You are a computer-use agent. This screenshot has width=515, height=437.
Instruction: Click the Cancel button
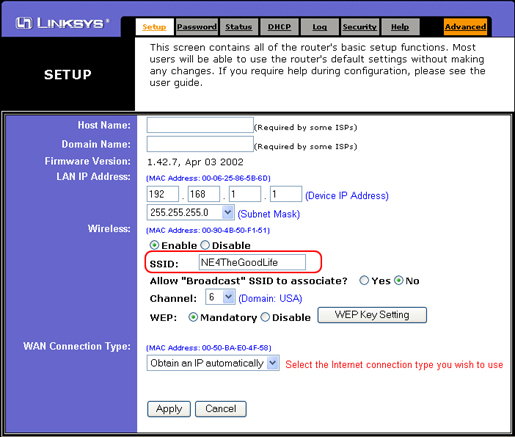(221, 409)
